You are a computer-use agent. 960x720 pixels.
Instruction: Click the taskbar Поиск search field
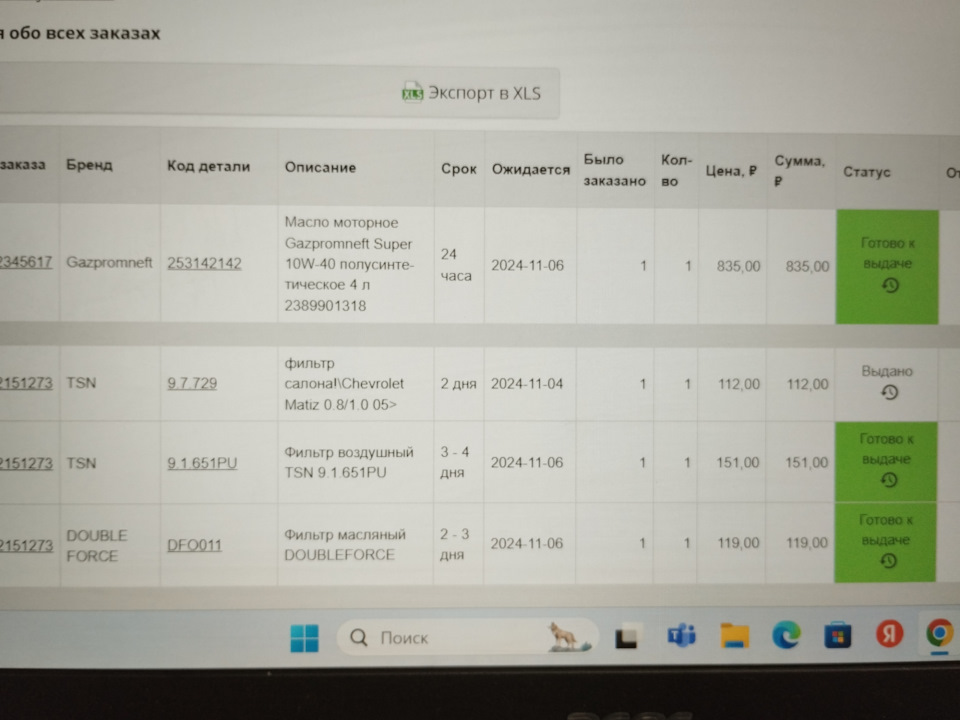click(x=468, y=637)
